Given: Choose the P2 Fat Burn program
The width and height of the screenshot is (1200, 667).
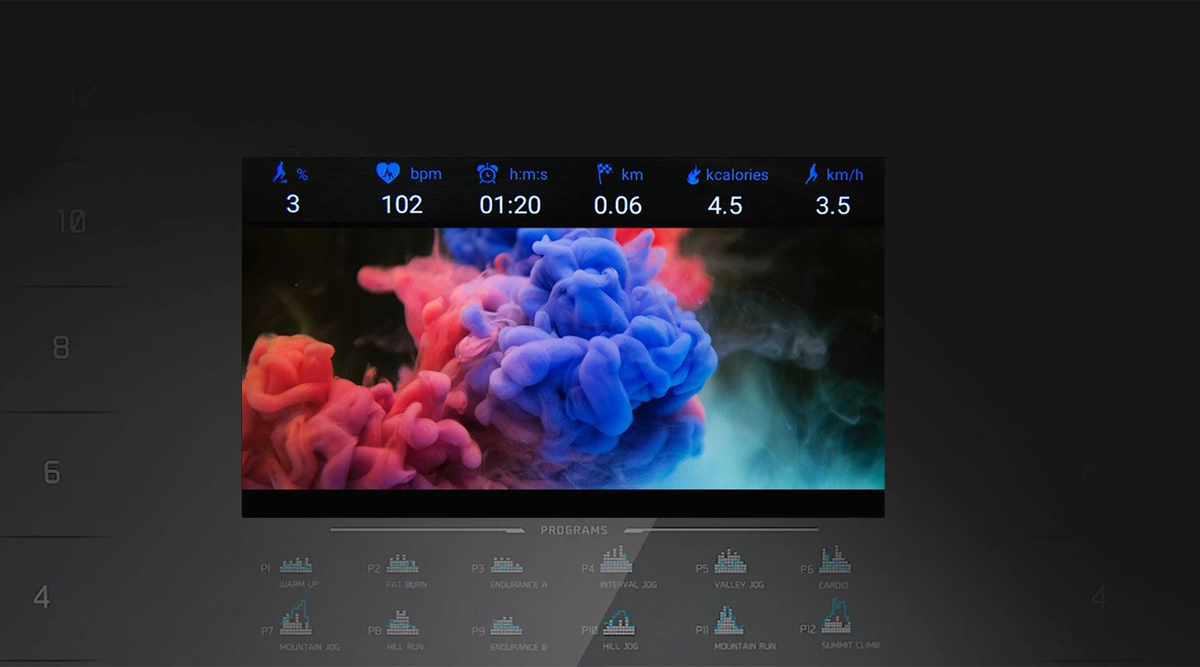Looking at the screenshot, I should 402,565.
